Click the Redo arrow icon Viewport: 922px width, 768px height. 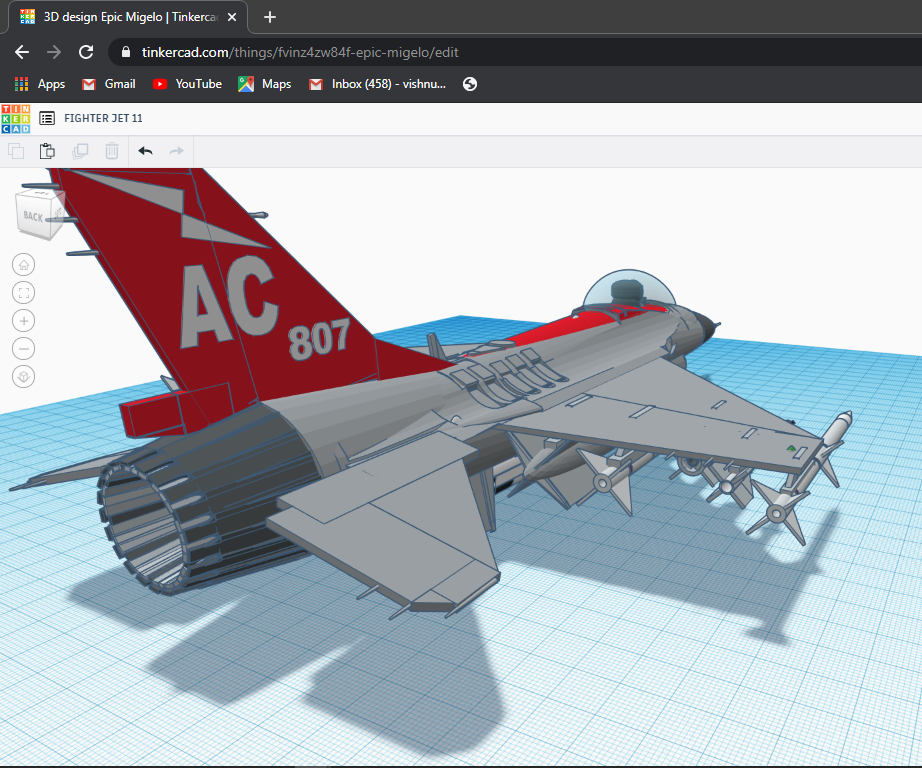[176, 150]
